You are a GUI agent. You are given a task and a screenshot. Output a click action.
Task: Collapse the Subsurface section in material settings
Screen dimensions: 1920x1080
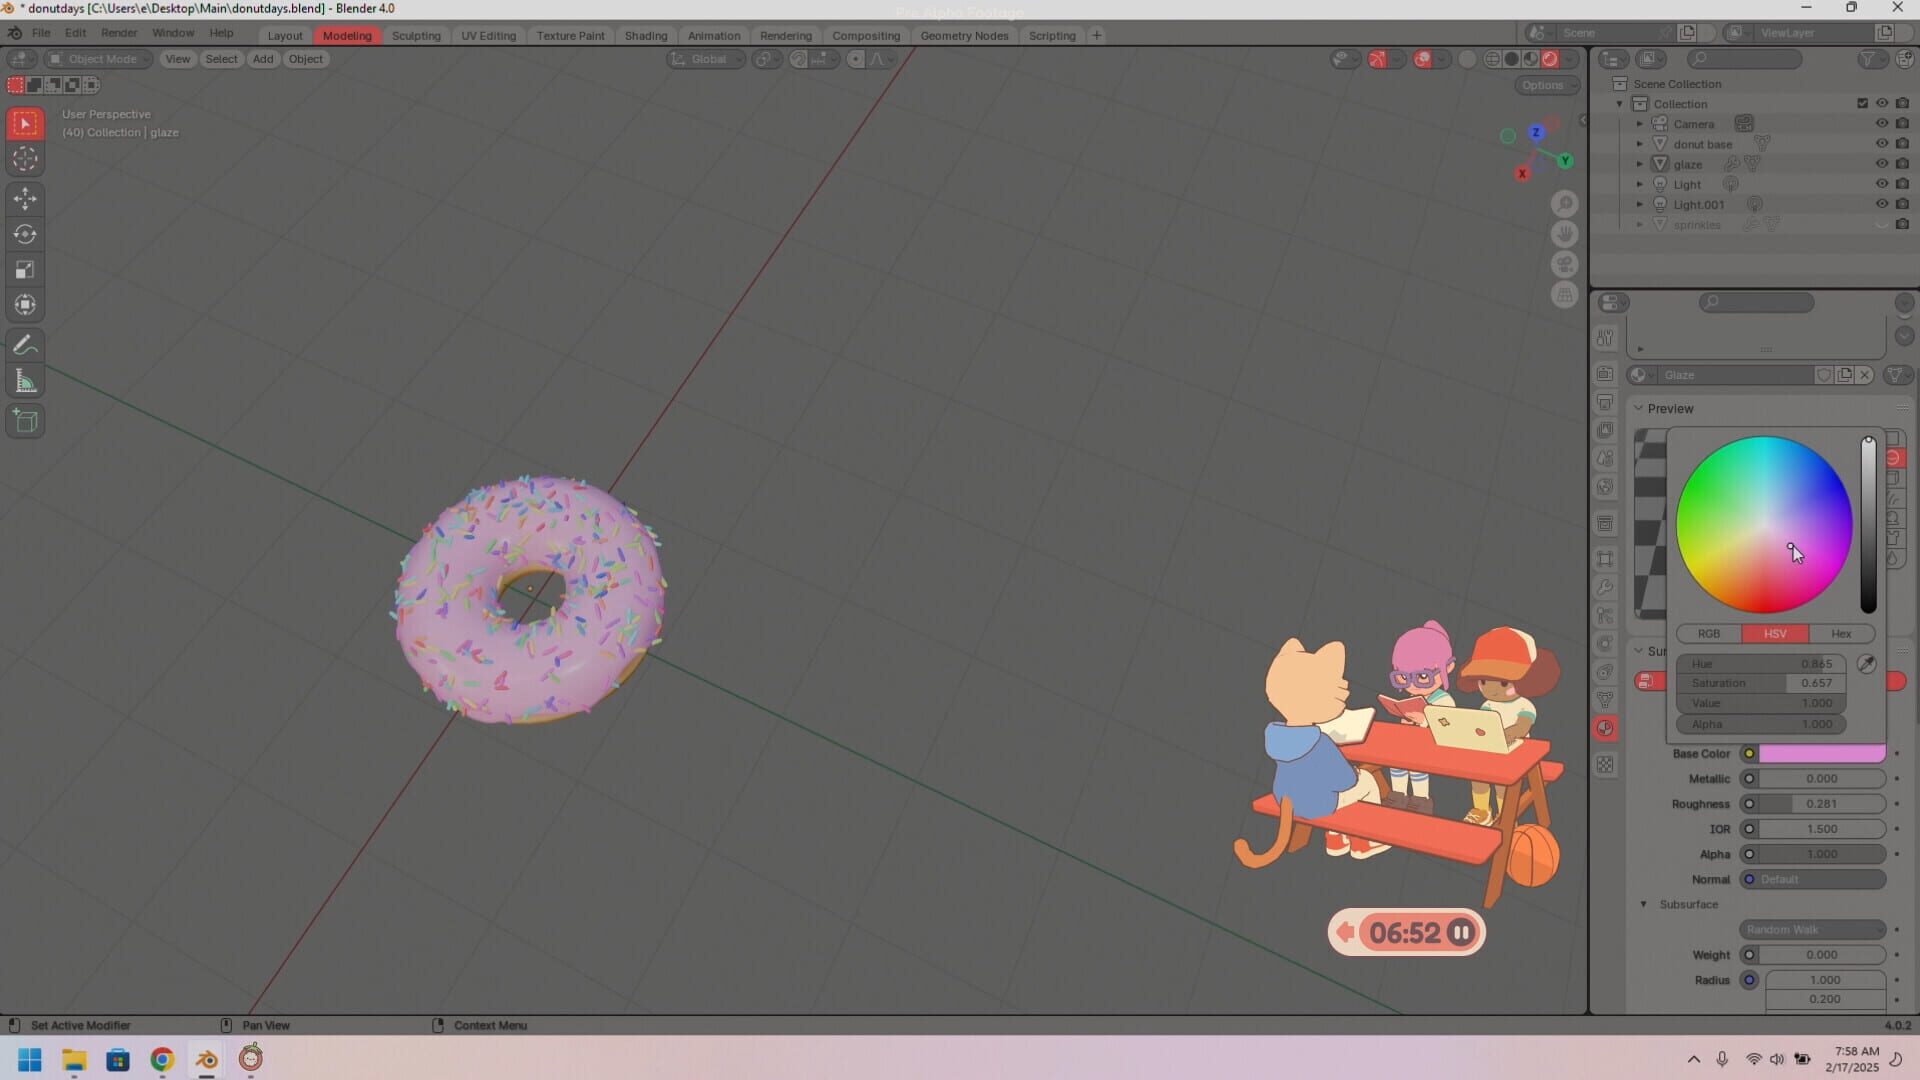point(1643,904)
